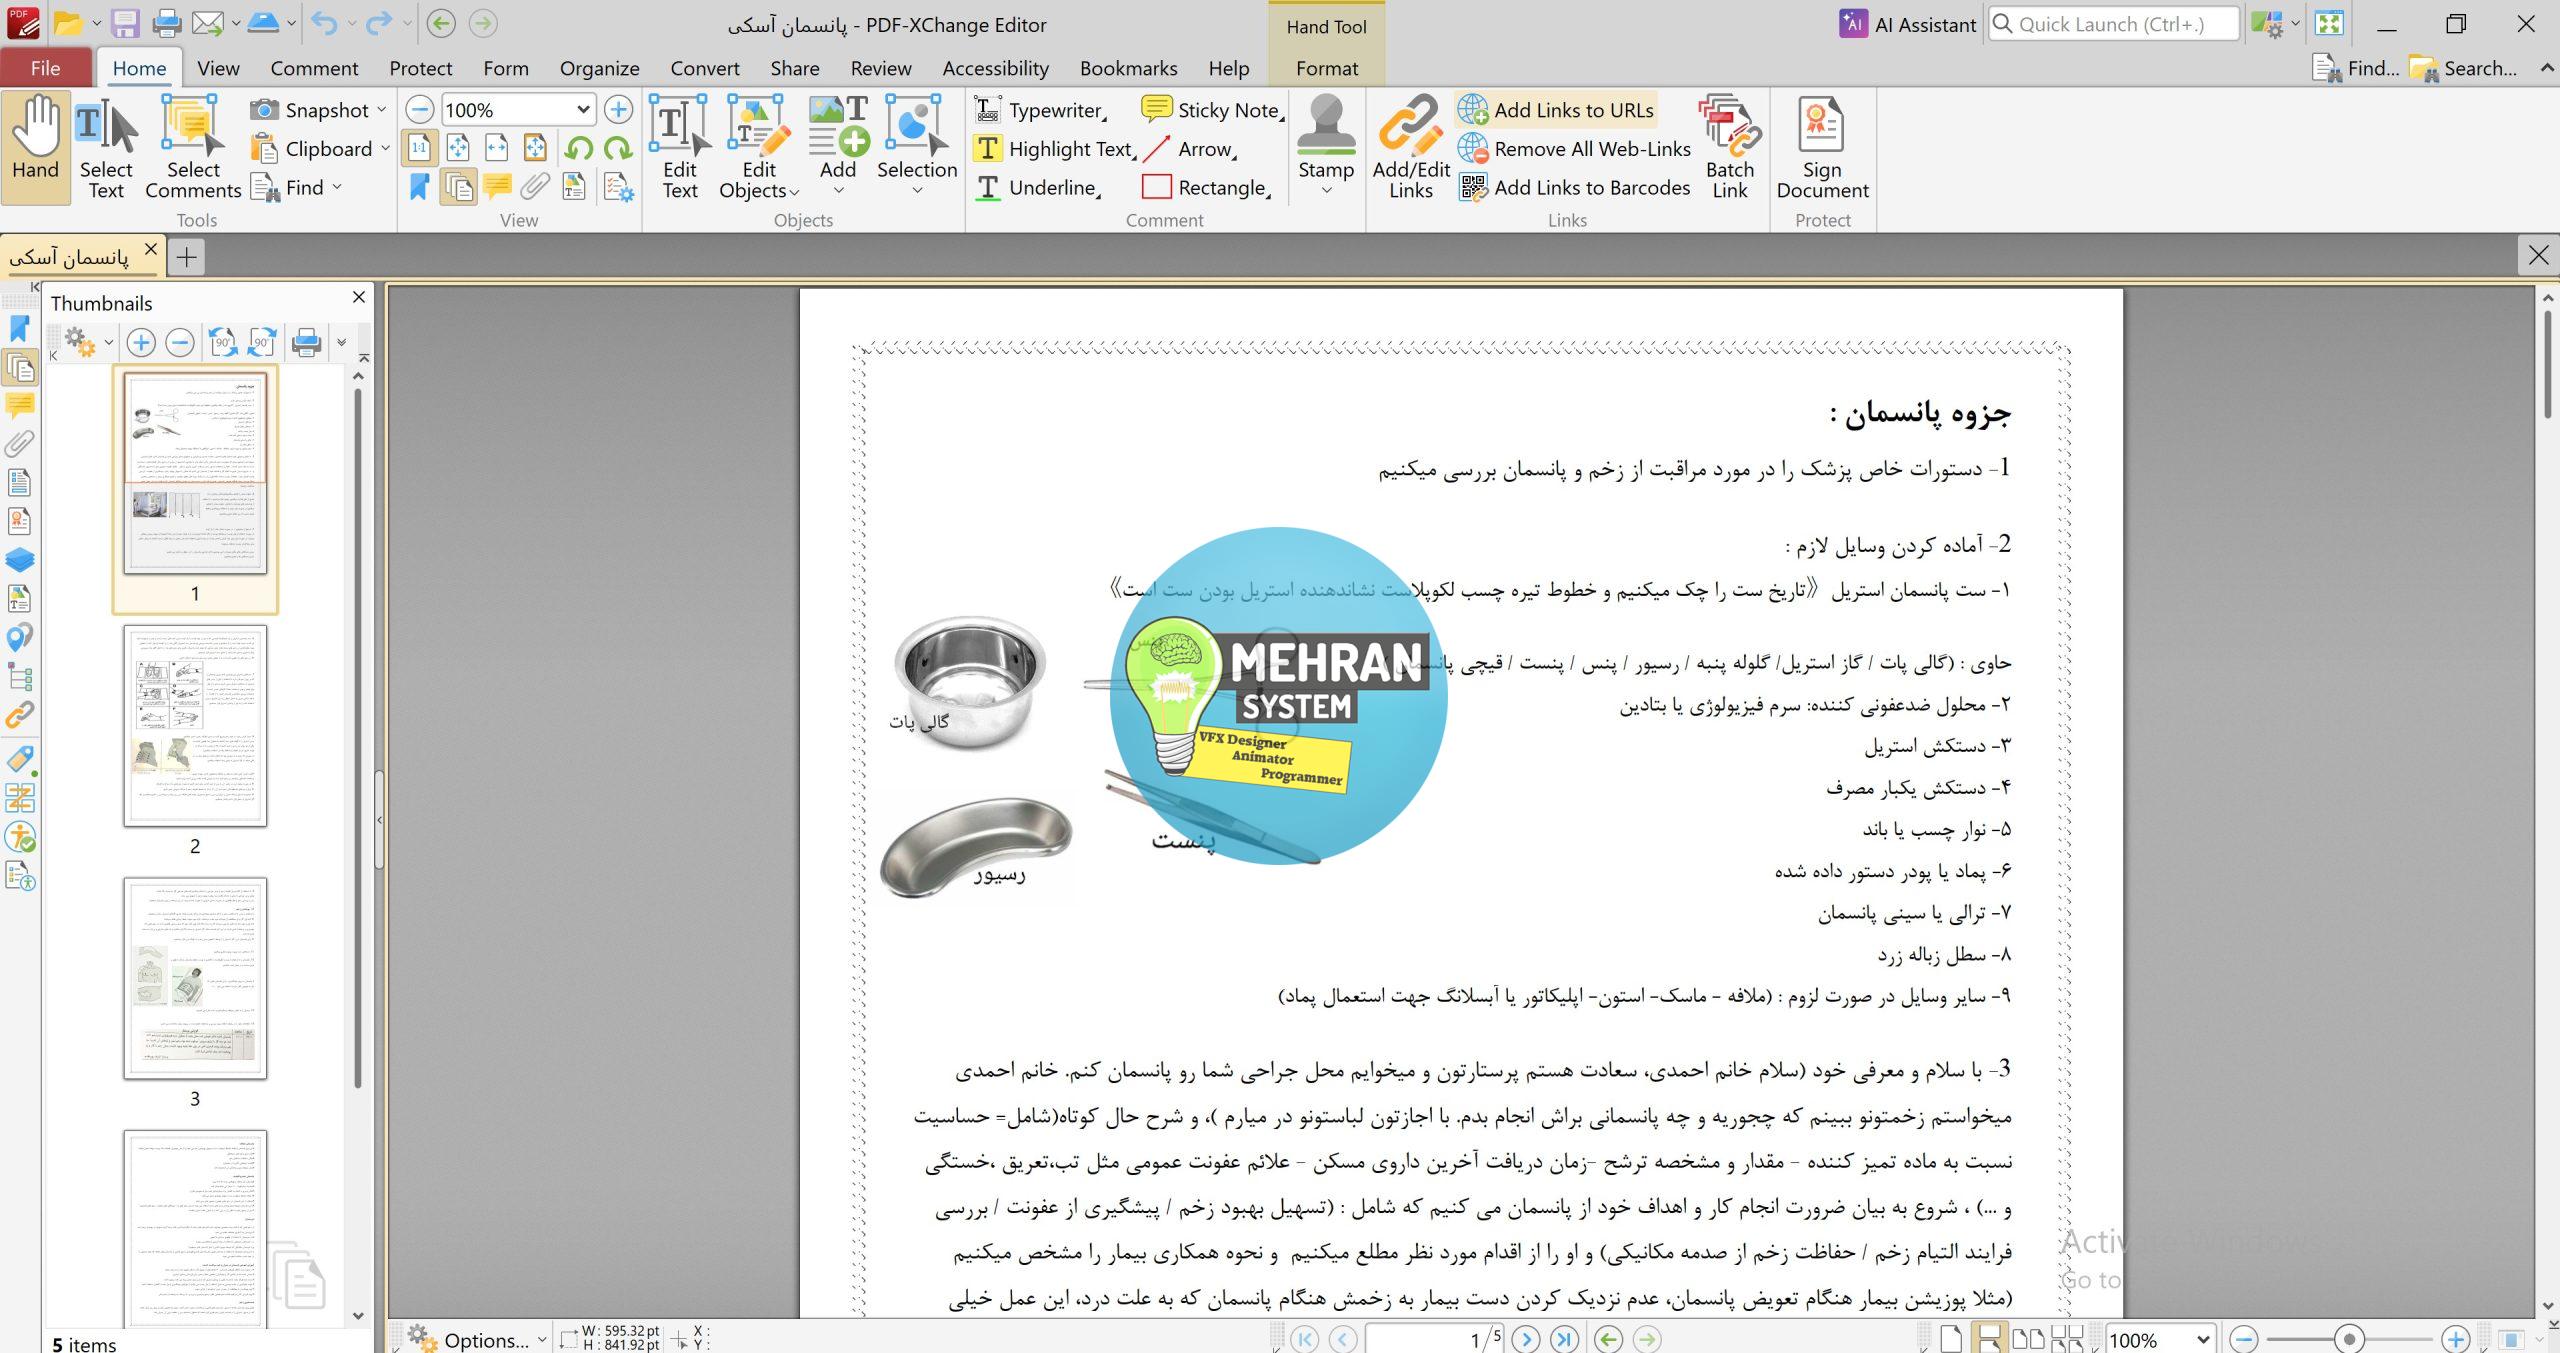The image size is (2560, 1353).
Task: Zoom in thumbnails with plus icon
Action: [x=141, y=343]
